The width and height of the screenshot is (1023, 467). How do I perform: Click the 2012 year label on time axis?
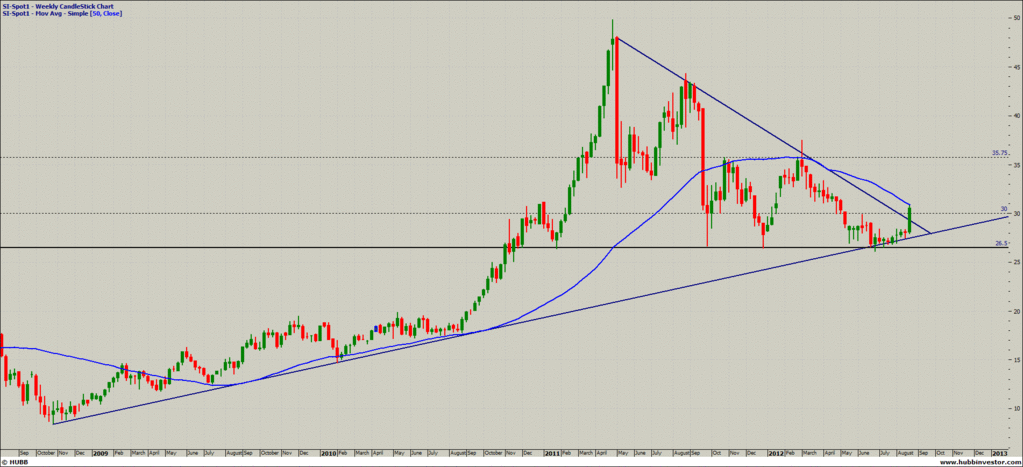pyautogui.click(x=778, y=453)
